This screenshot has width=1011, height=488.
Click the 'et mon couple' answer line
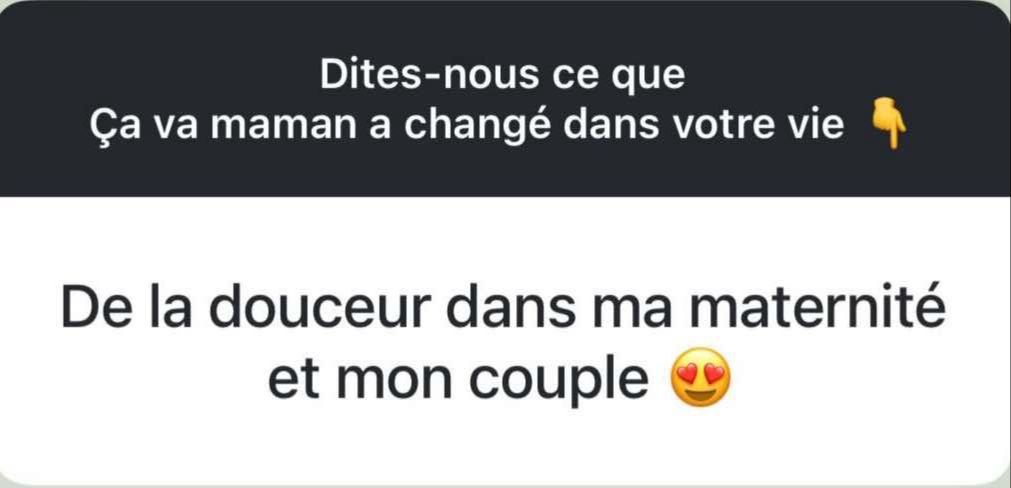pos(458,380)
